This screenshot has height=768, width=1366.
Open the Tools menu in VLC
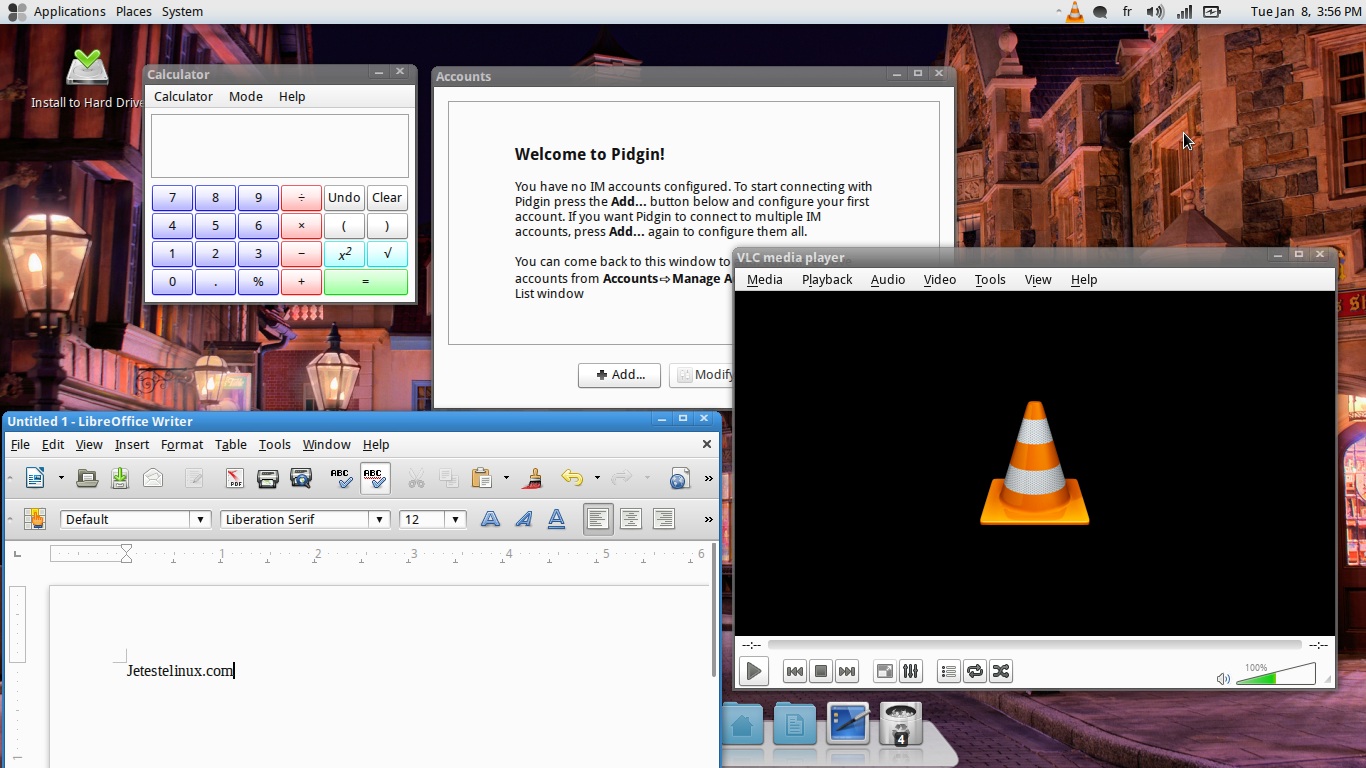[x=990, y=279]
